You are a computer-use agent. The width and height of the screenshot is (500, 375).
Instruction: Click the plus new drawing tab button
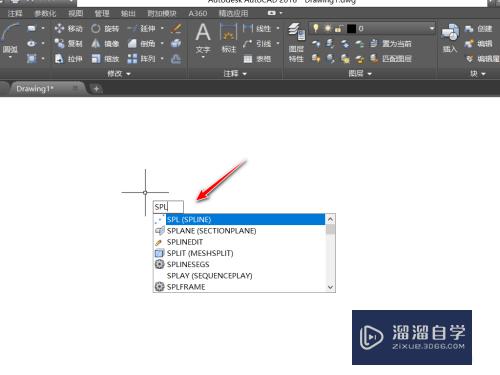coord(96,89)
